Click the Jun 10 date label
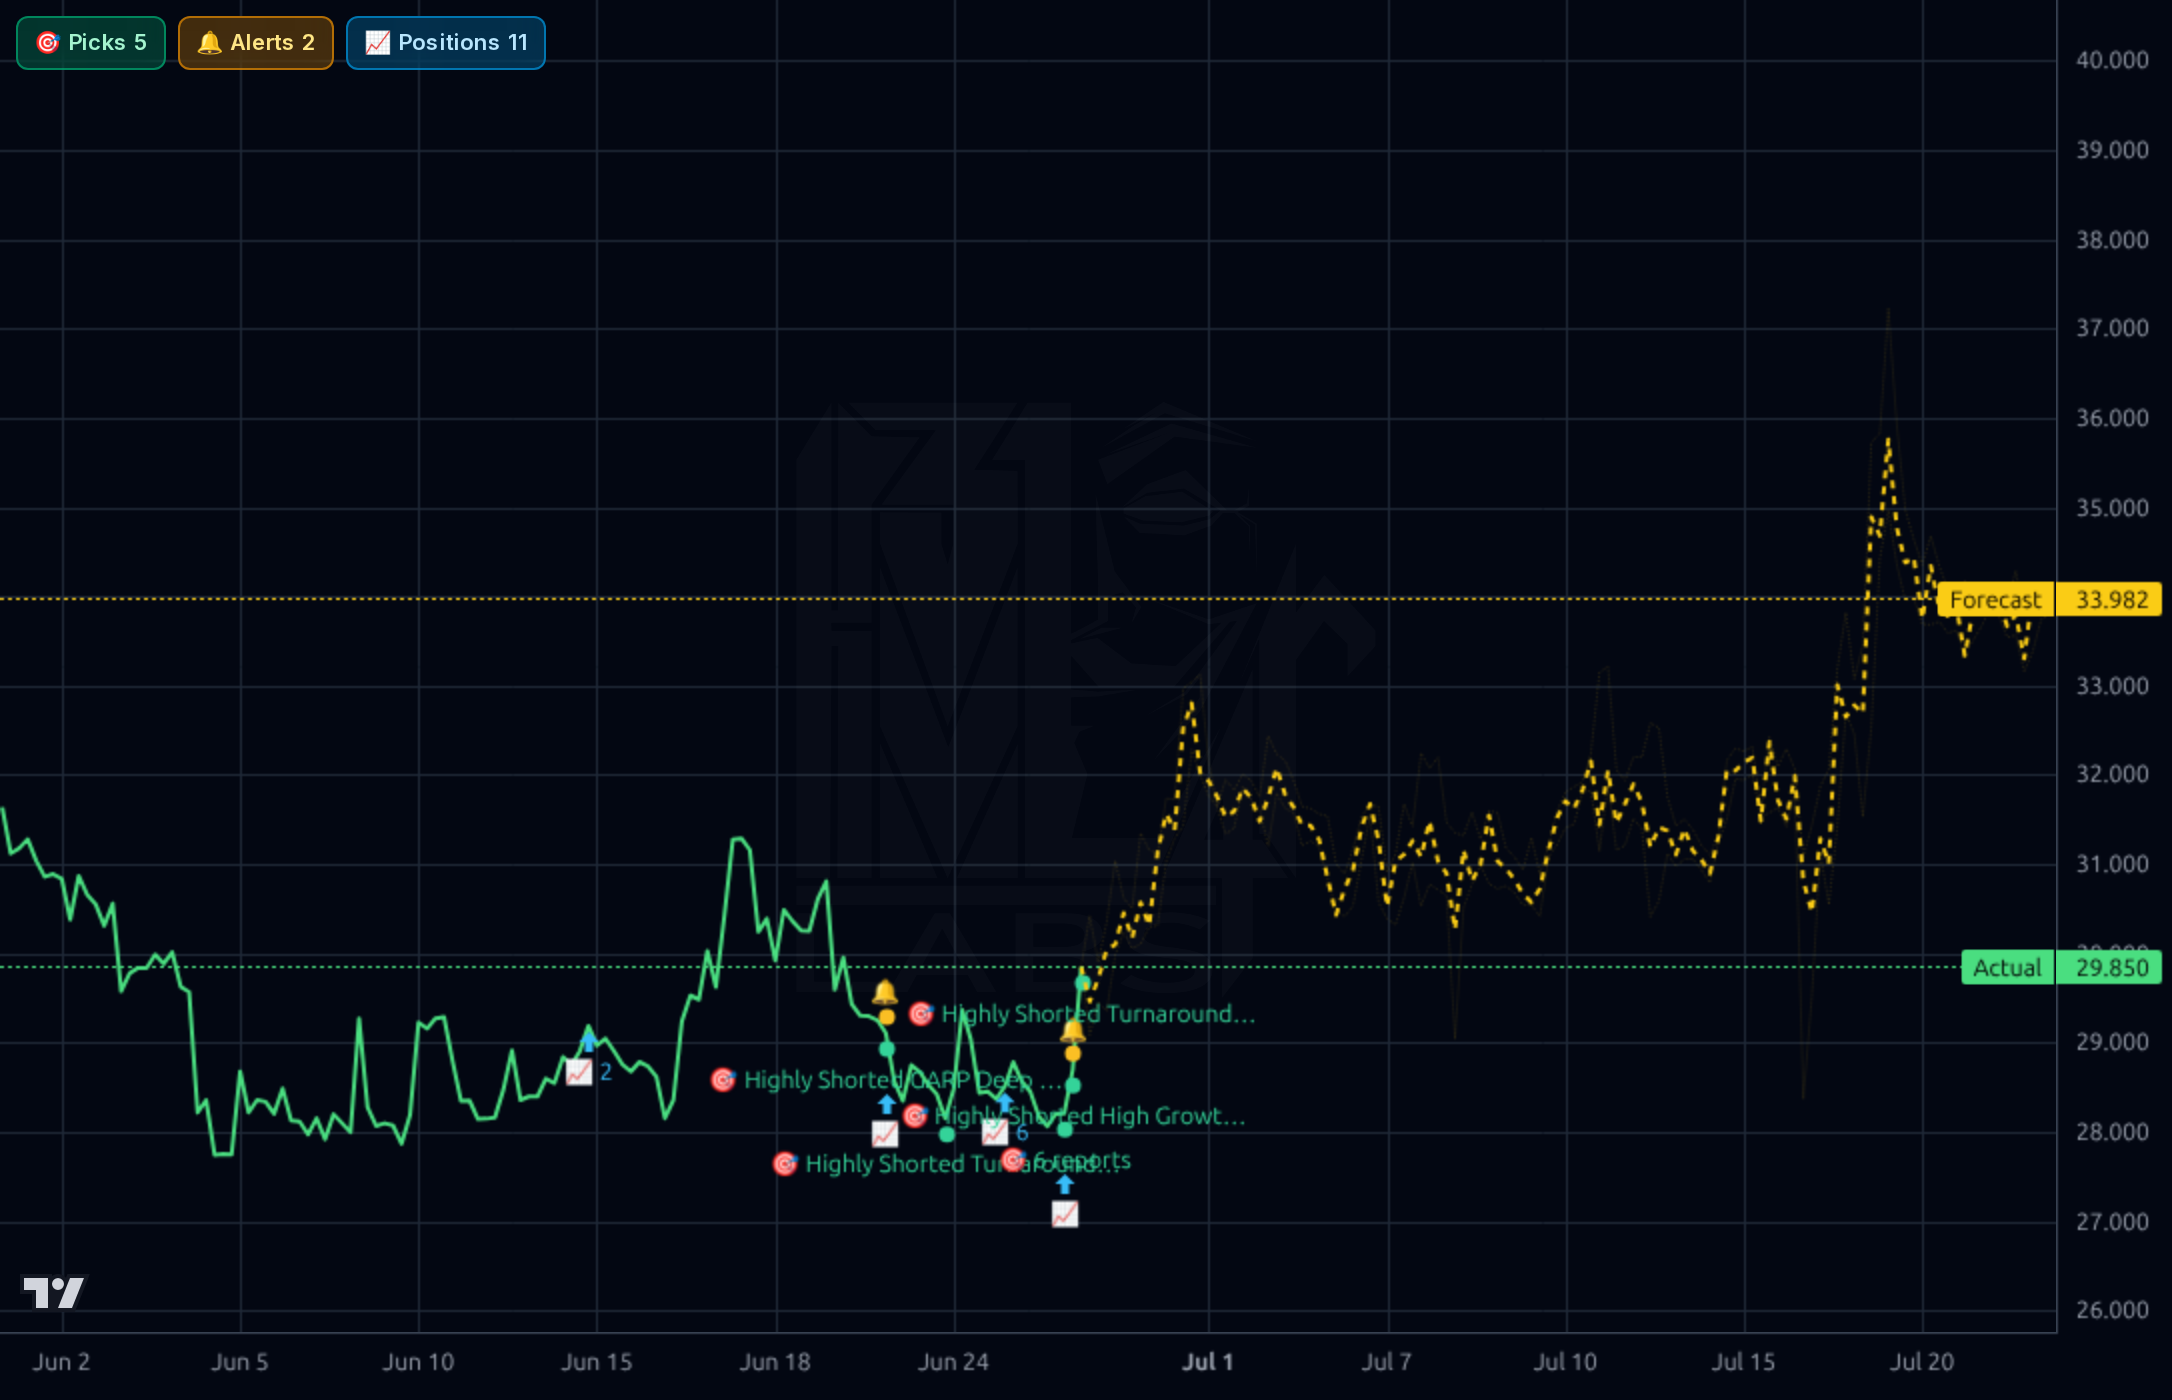Viewport: 2172px width, 1400px height. [418, 1362]
